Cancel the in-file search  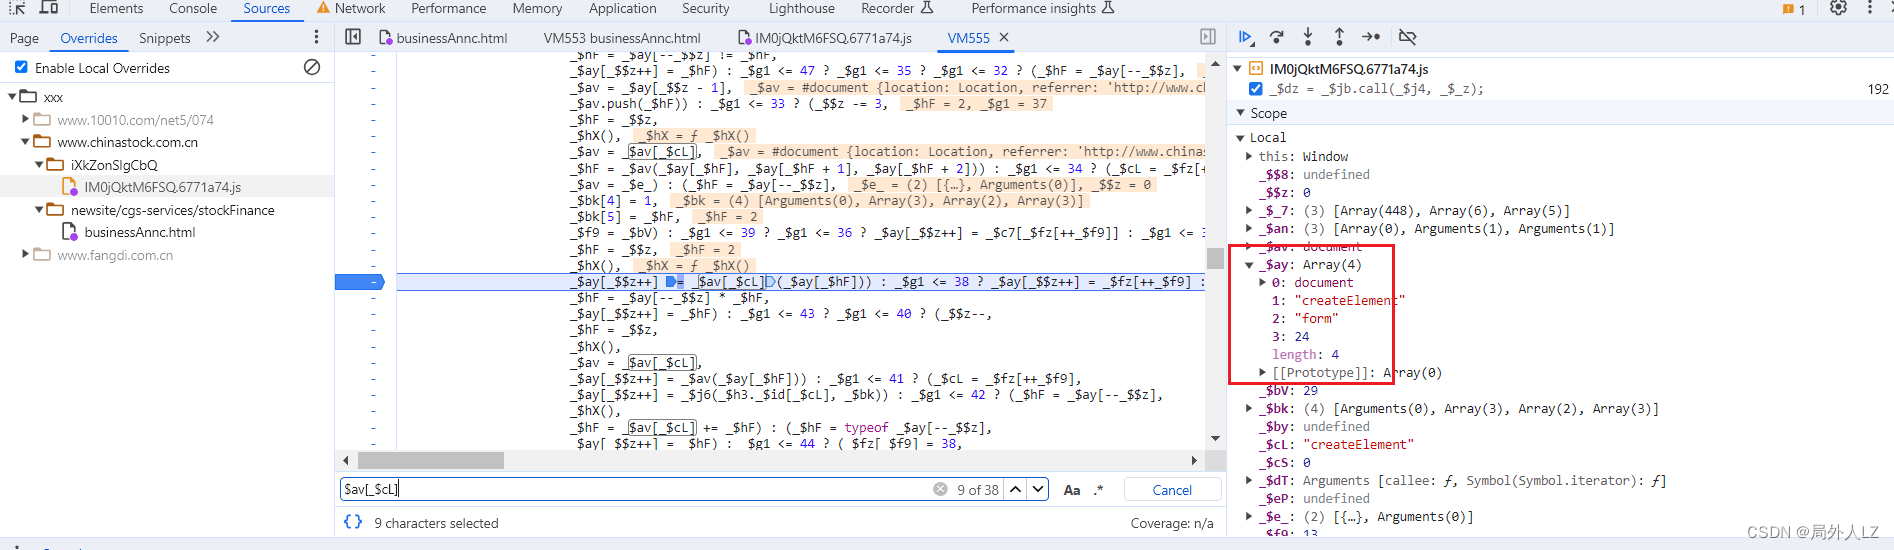pos(1172,490)
